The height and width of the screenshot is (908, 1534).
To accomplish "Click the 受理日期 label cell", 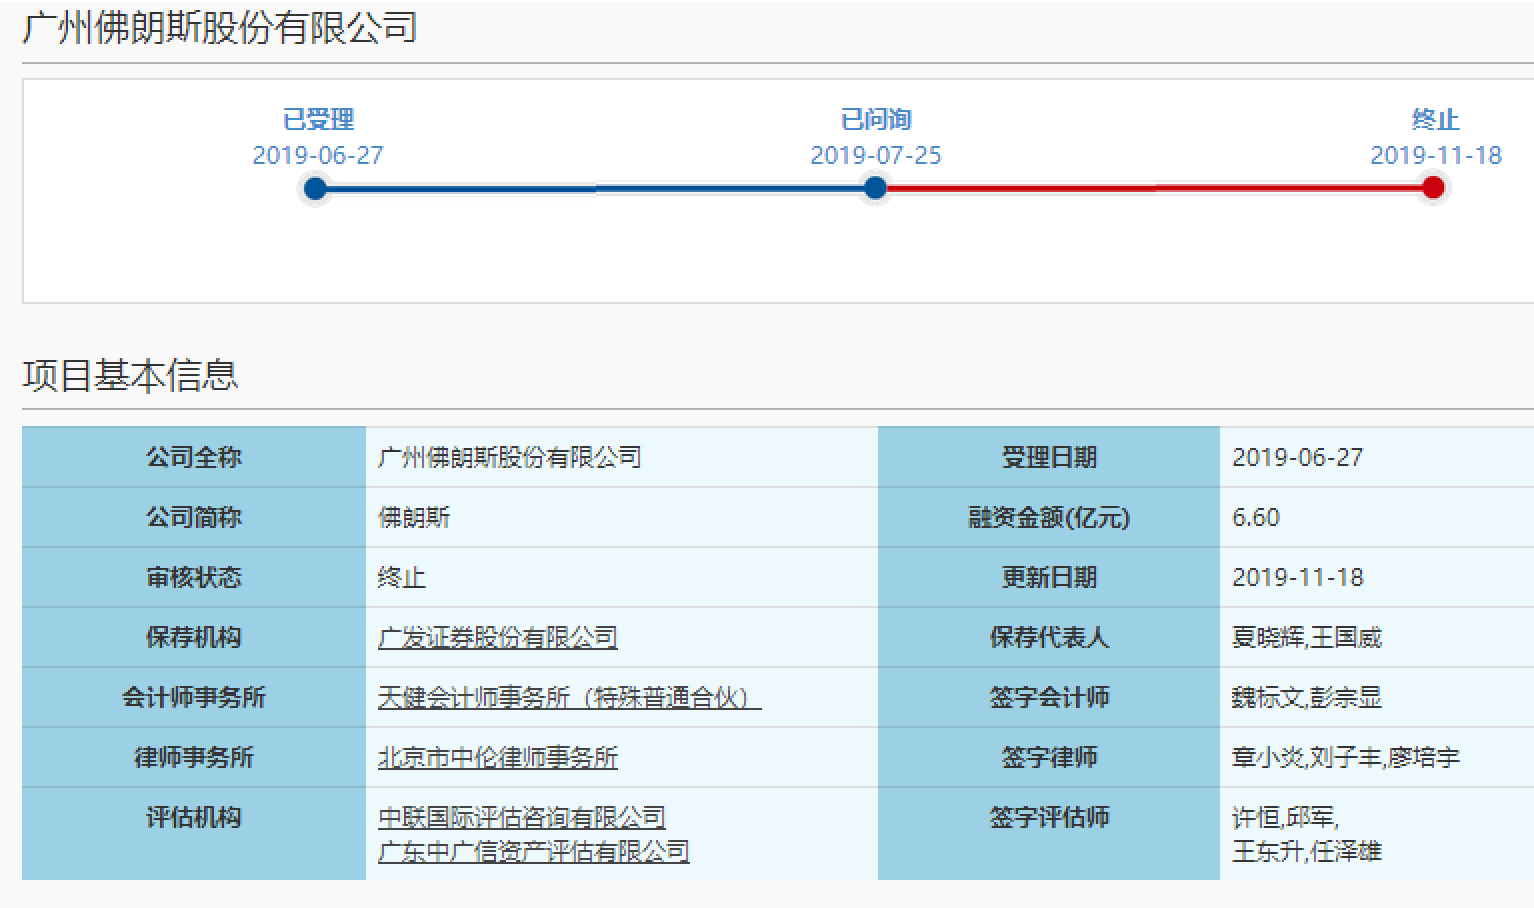I will coord(1049,457).
